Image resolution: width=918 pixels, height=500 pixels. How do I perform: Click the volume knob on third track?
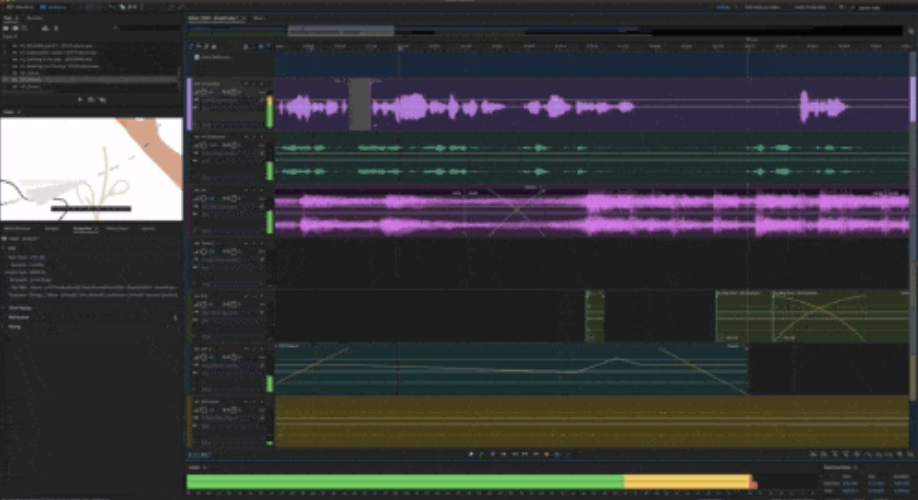[x=202, y=199]
